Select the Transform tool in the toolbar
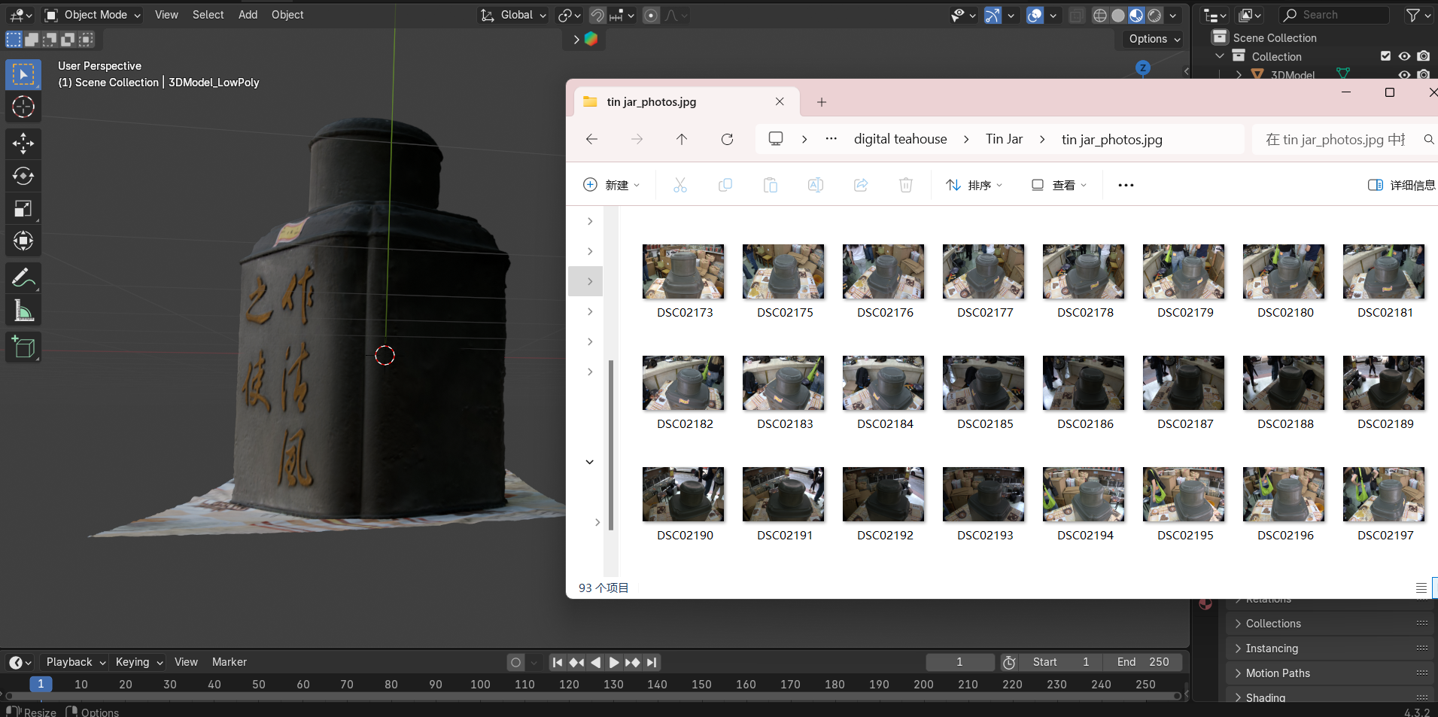Viewport: 1438px width, 717px height. (x=22, y=240)
